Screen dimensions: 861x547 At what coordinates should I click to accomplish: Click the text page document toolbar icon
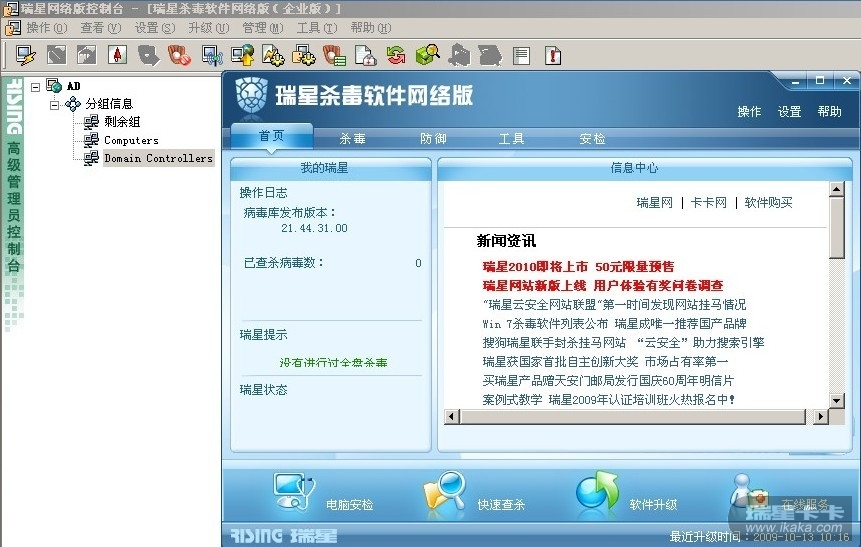(521, 55)
